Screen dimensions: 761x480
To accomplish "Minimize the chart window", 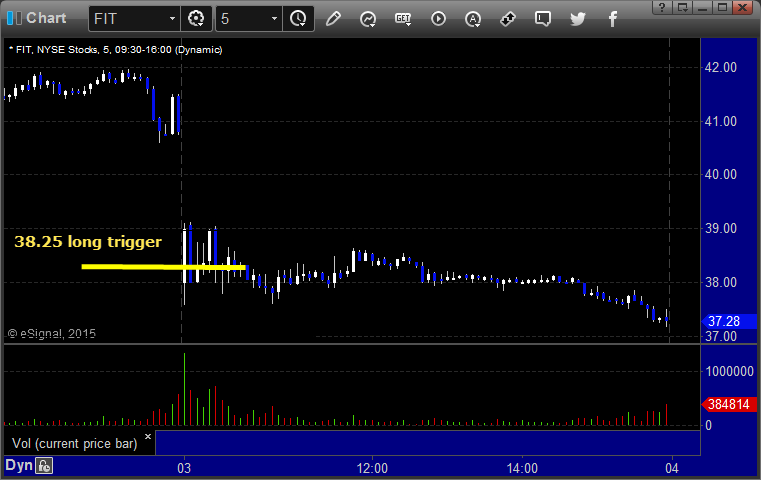I will (x=703, y=7).
